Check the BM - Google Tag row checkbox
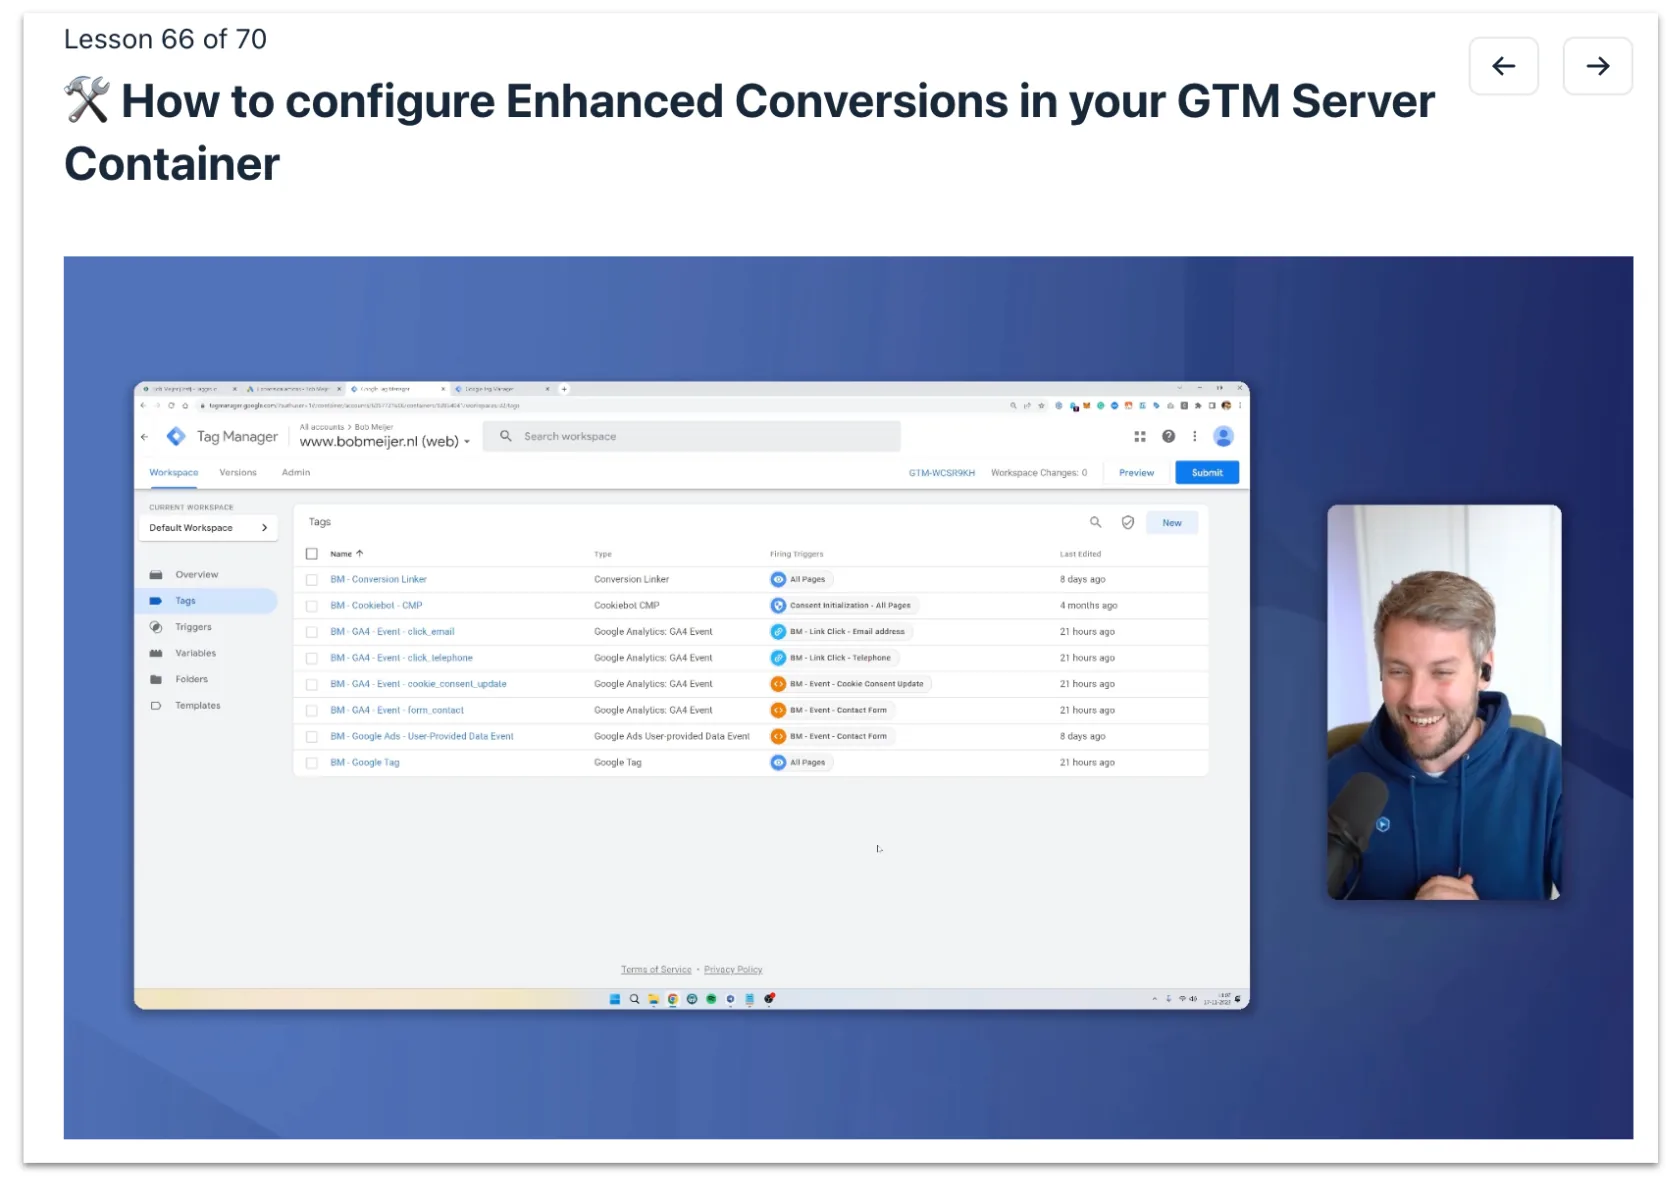 coord(312,763)
